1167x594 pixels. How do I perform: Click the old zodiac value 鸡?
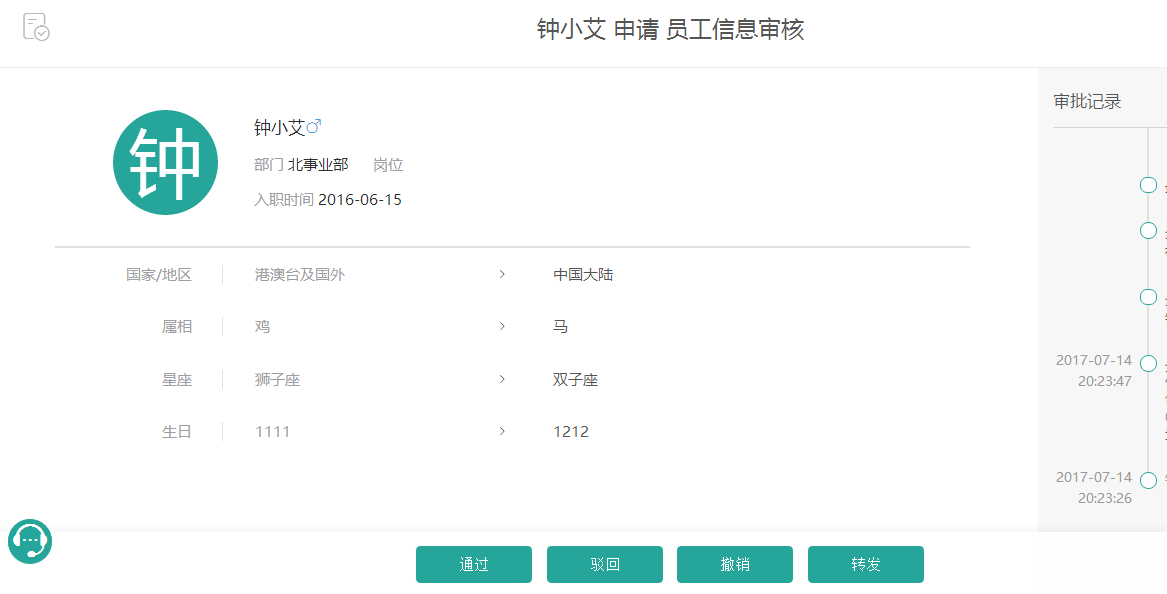pos(262,327)
